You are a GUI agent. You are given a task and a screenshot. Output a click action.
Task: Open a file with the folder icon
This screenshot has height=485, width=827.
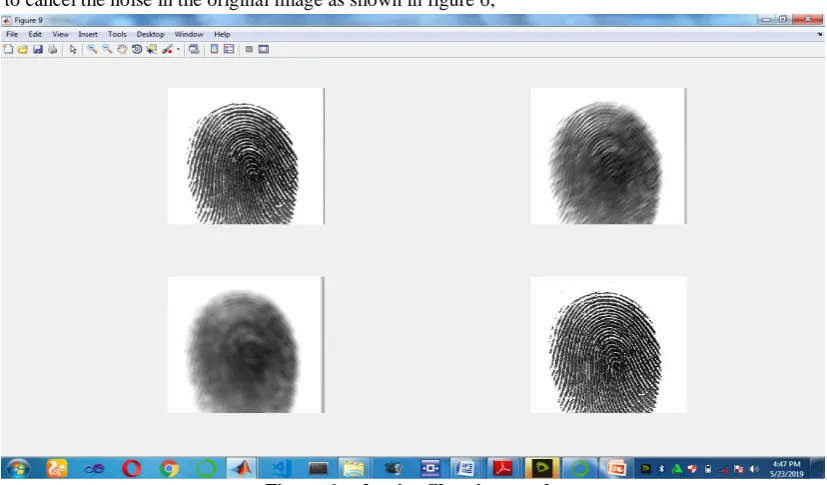[x=23, y=49]
